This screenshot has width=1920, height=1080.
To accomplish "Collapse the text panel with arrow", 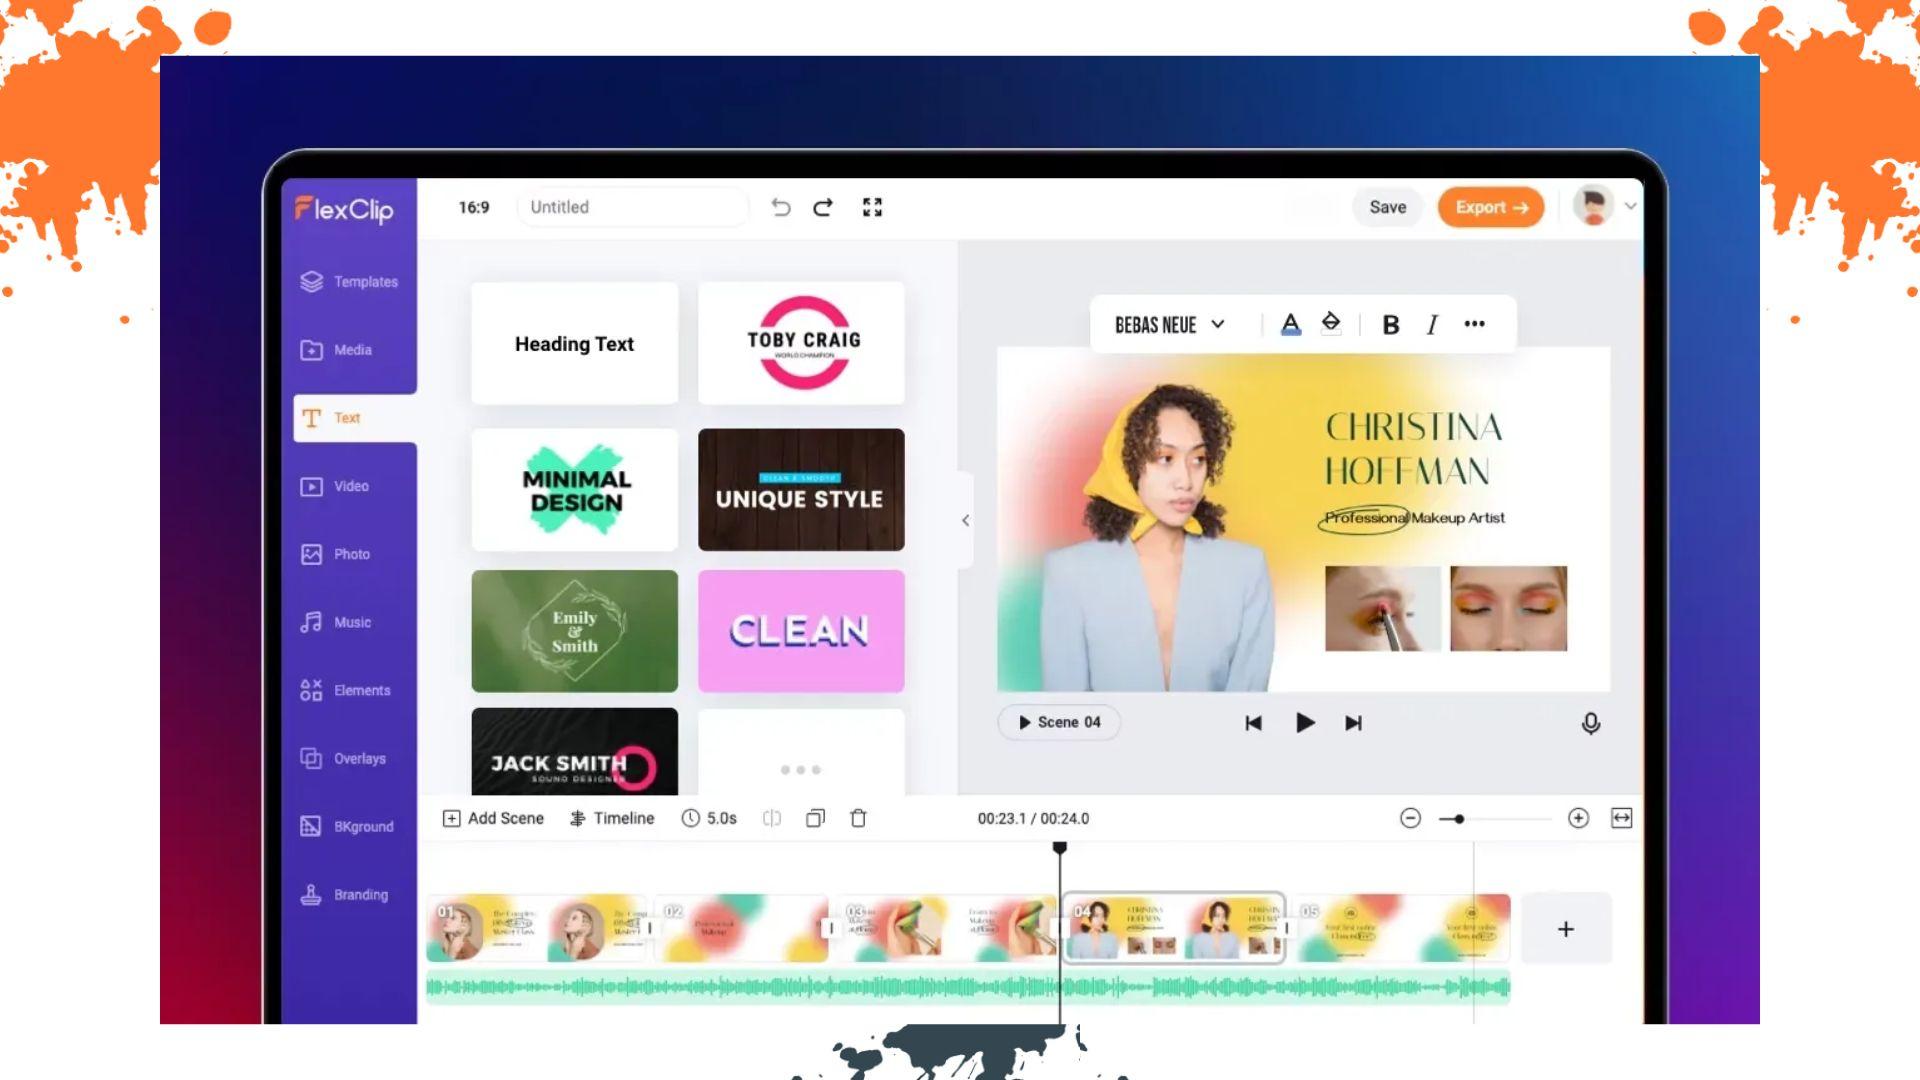I will (965, 520).
